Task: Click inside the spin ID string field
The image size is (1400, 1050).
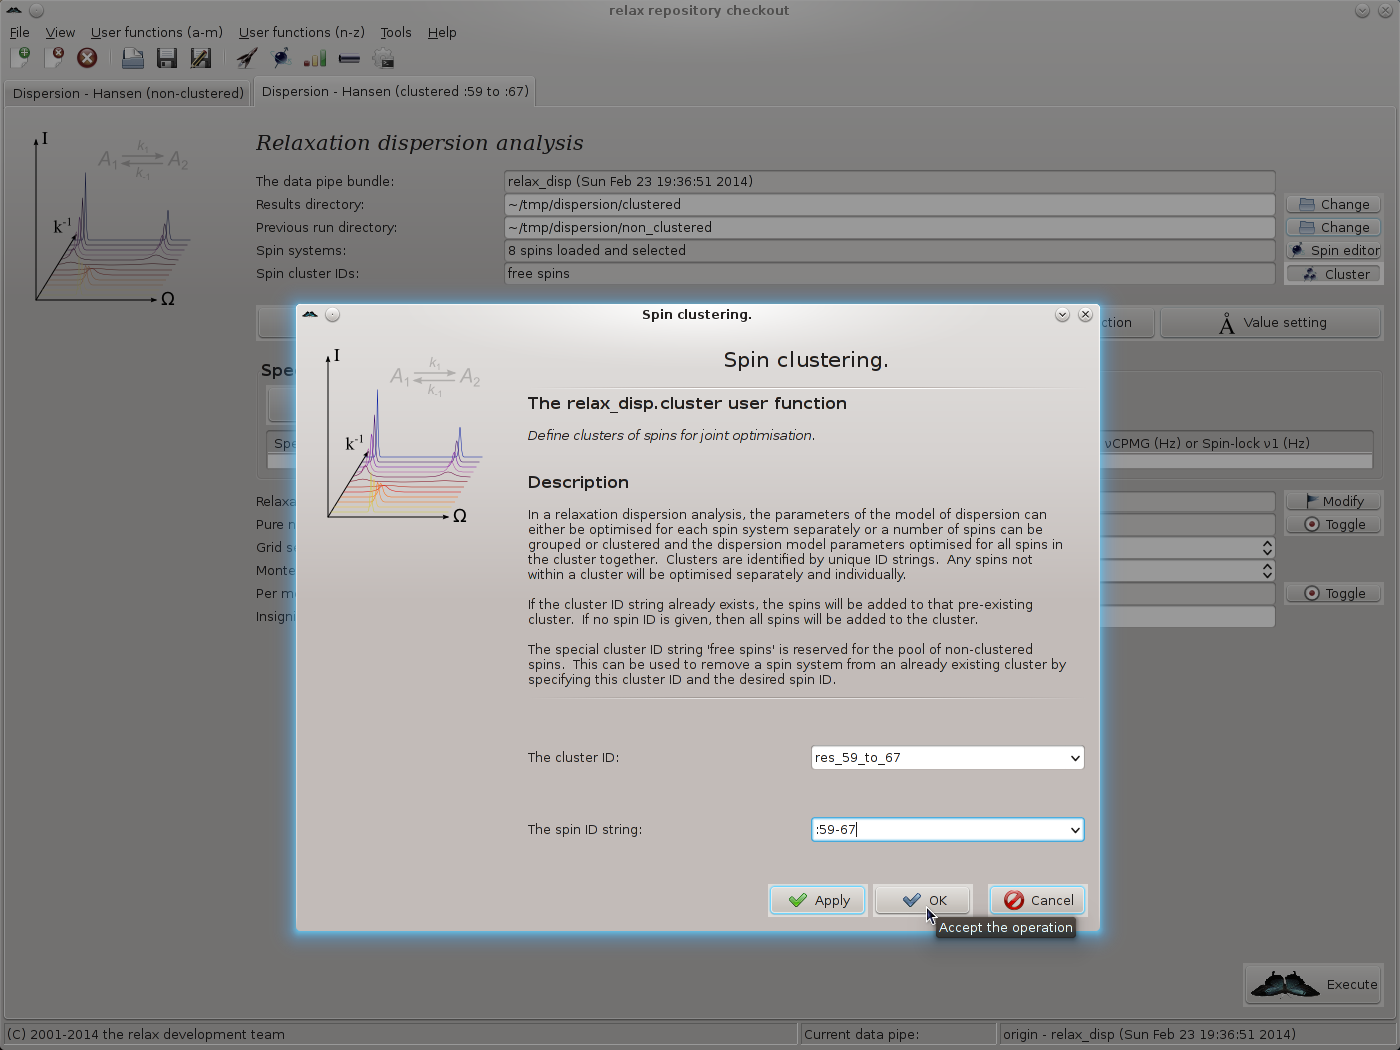Action: tap(935, 830)
